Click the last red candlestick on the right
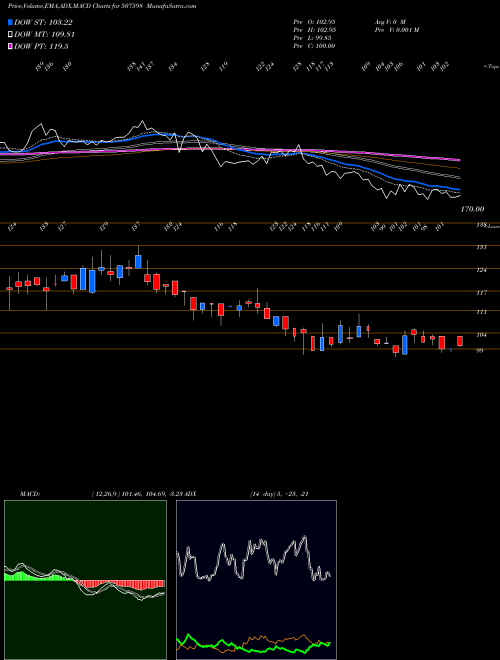 tap(460, 341)
